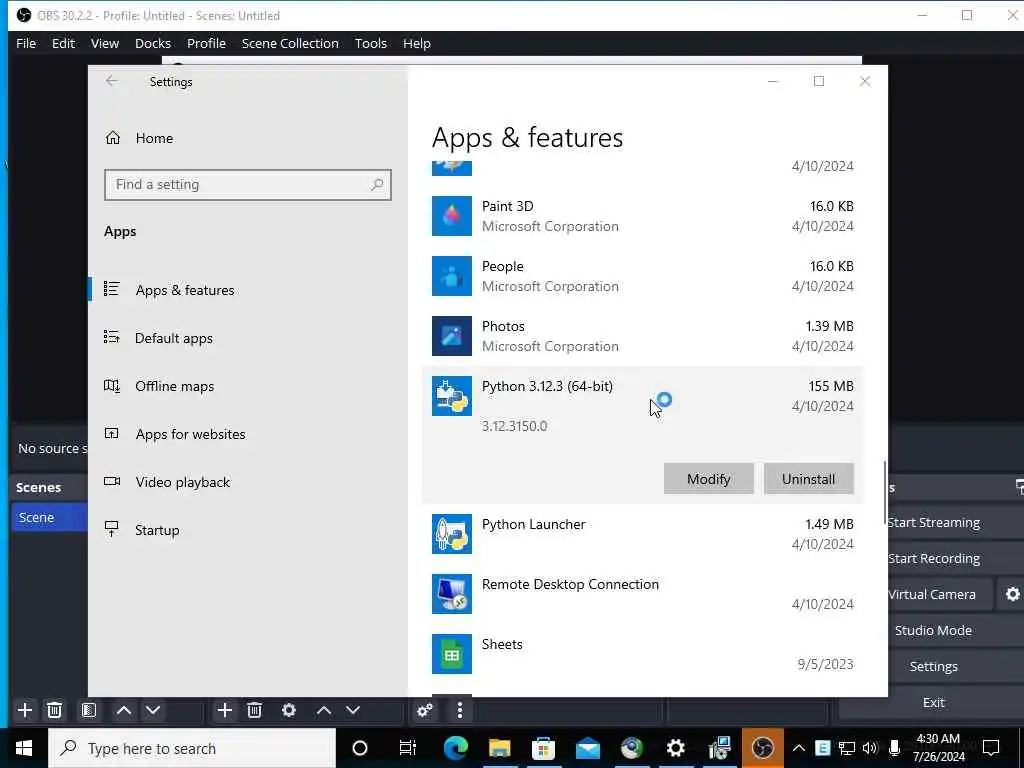Click the Home icon in Settings sidebar
Screen dimensions: 1024x768
(113, 138)
